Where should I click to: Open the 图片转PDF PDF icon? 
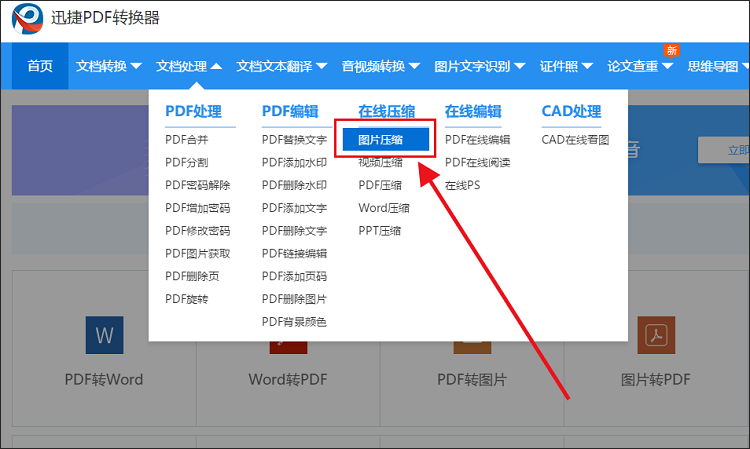click(656, 335)
